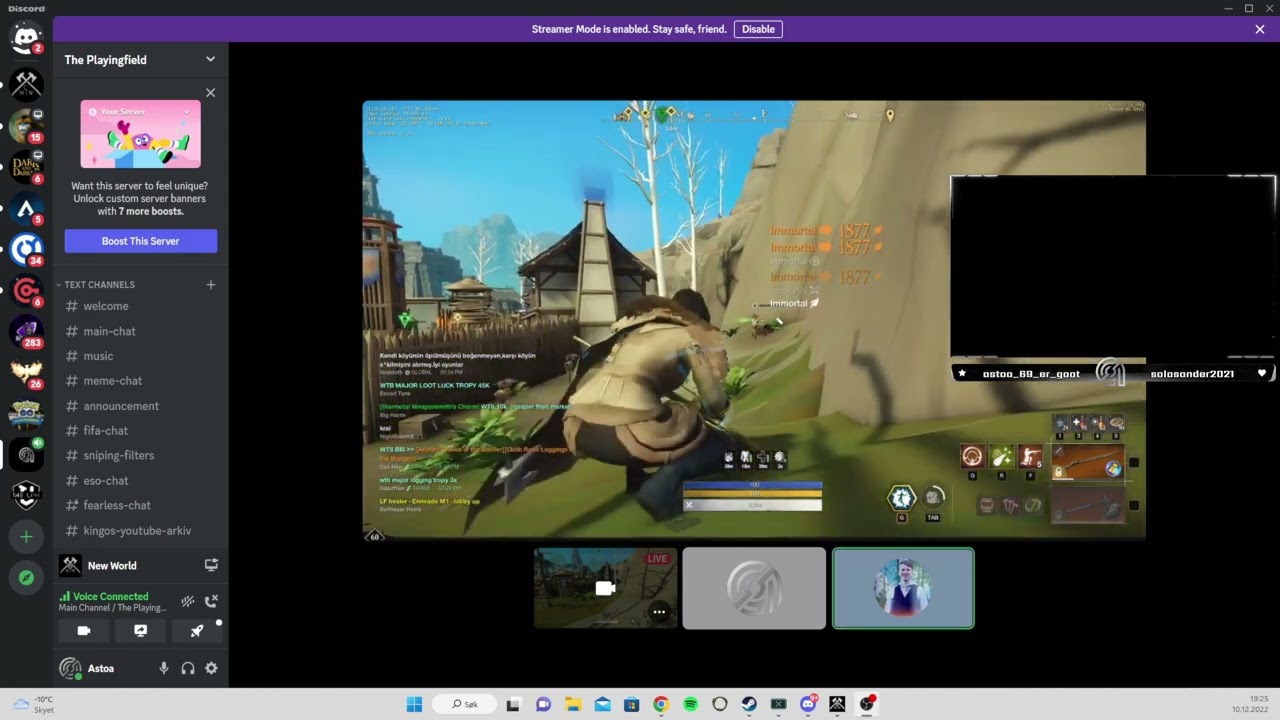The width and height of the screenshot is (1280, 720).
Task: Open server icon with 34 notification badge
Action: pyautogui.click(x=26, y=249)
